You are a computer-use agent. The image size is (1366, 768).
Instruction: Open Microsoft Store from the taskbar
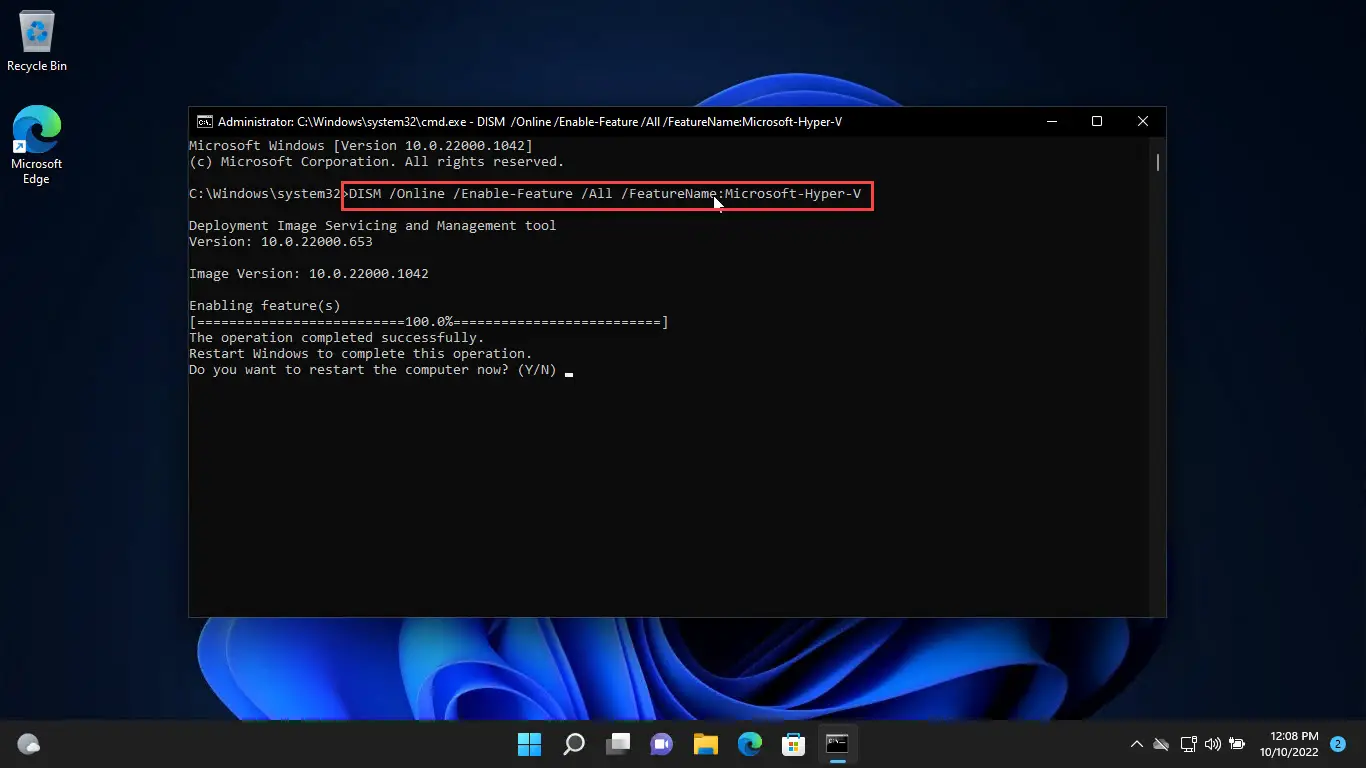[794, 744]
